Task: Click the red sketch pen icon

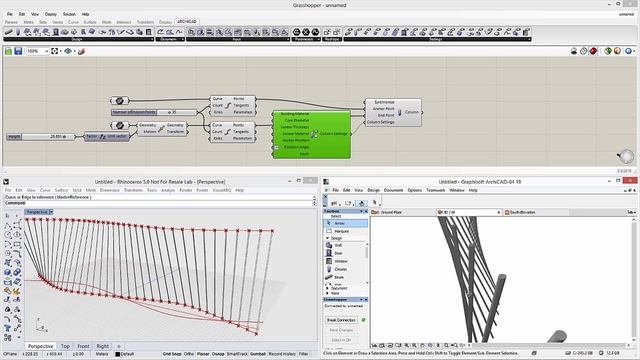Action: click(x=82, y=51)
